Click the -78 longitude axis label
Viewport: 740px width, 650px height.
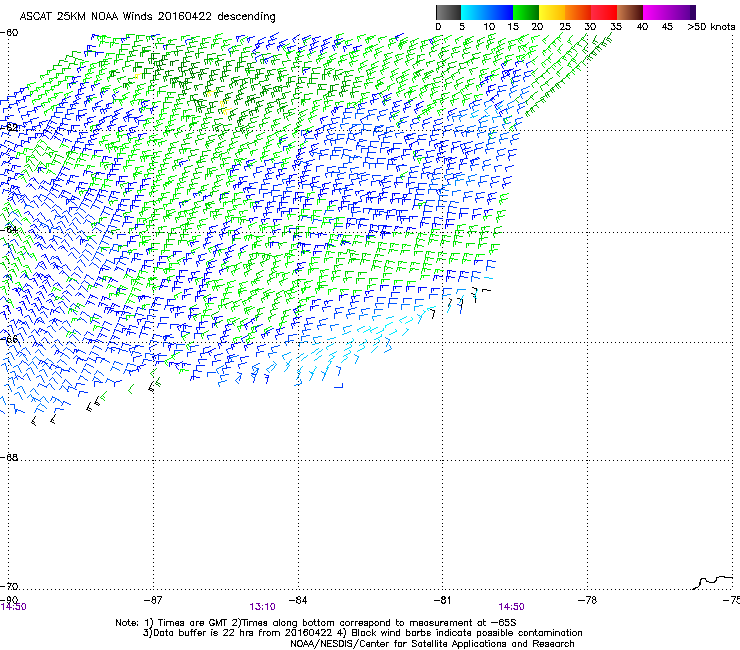tap(587, 600)
